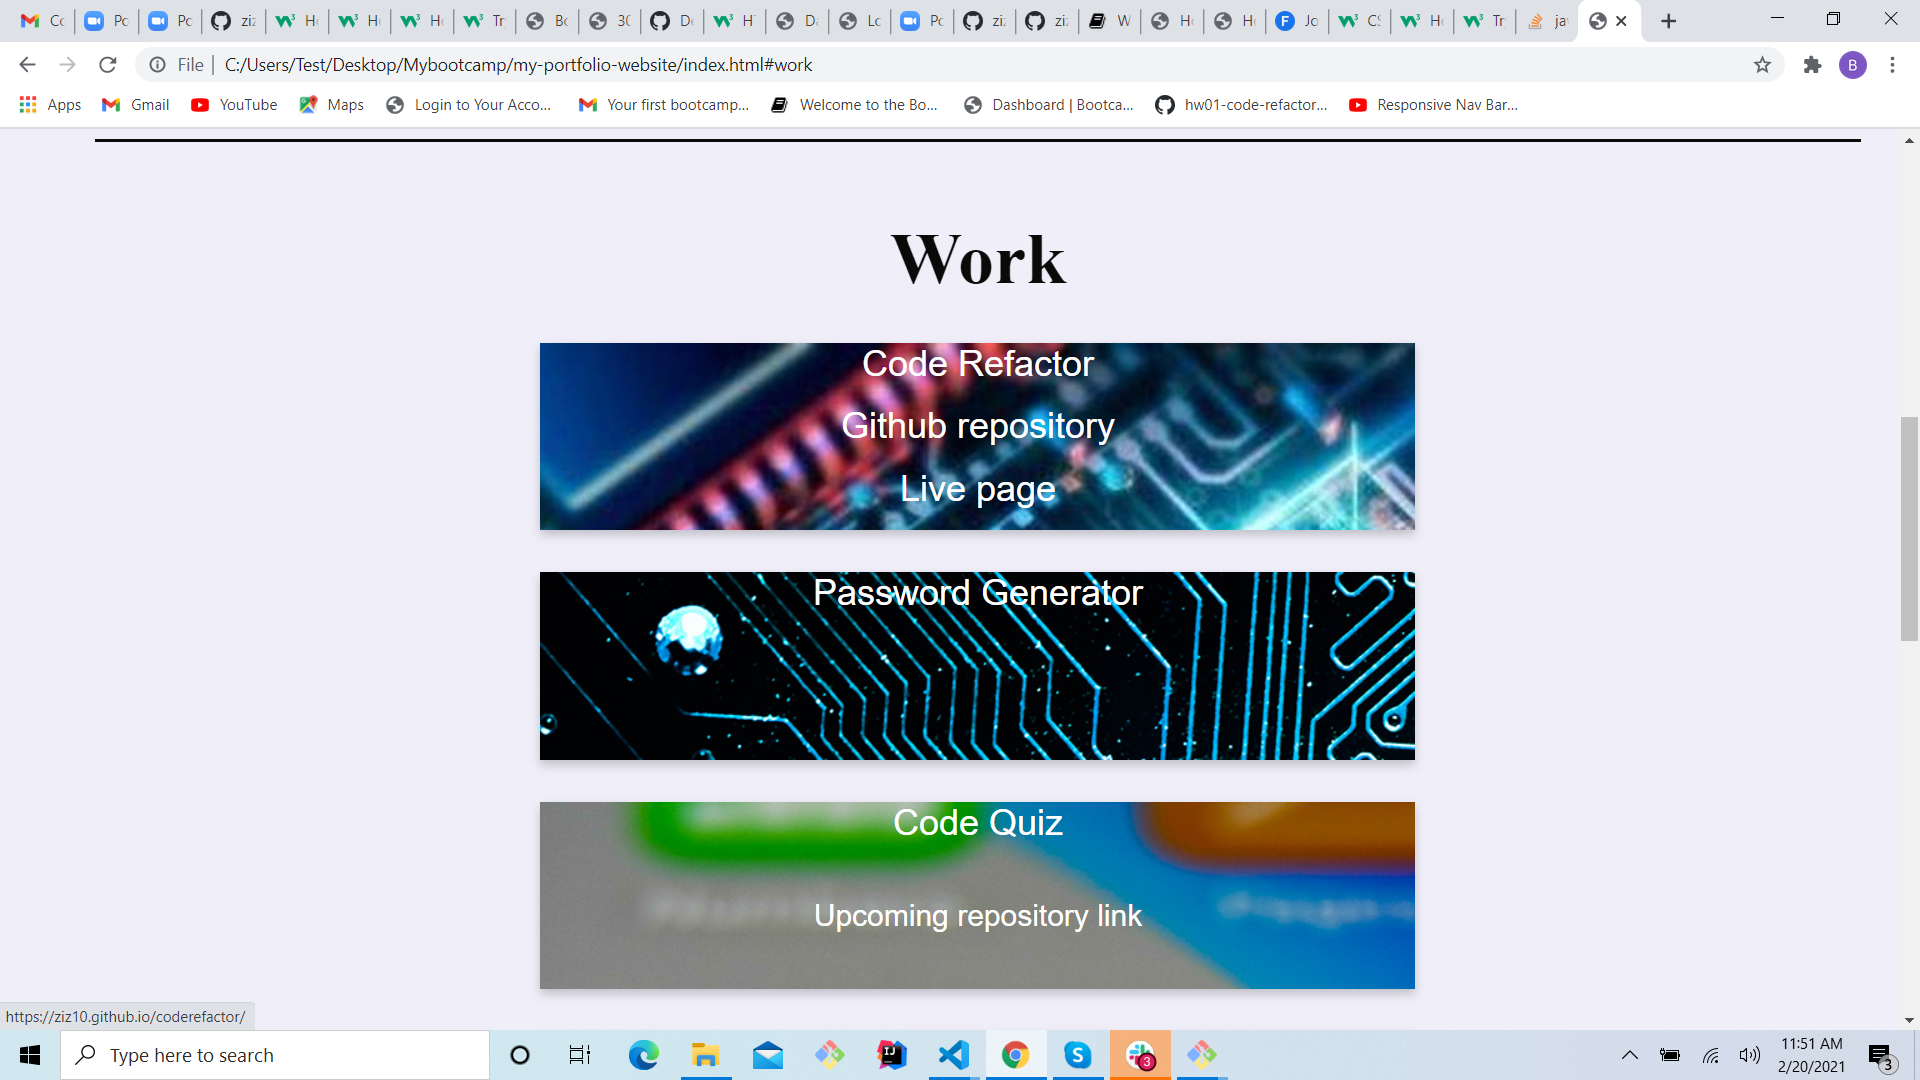Open the volume control icon
1920x1080 pixels.
tap(1749, 1055)
